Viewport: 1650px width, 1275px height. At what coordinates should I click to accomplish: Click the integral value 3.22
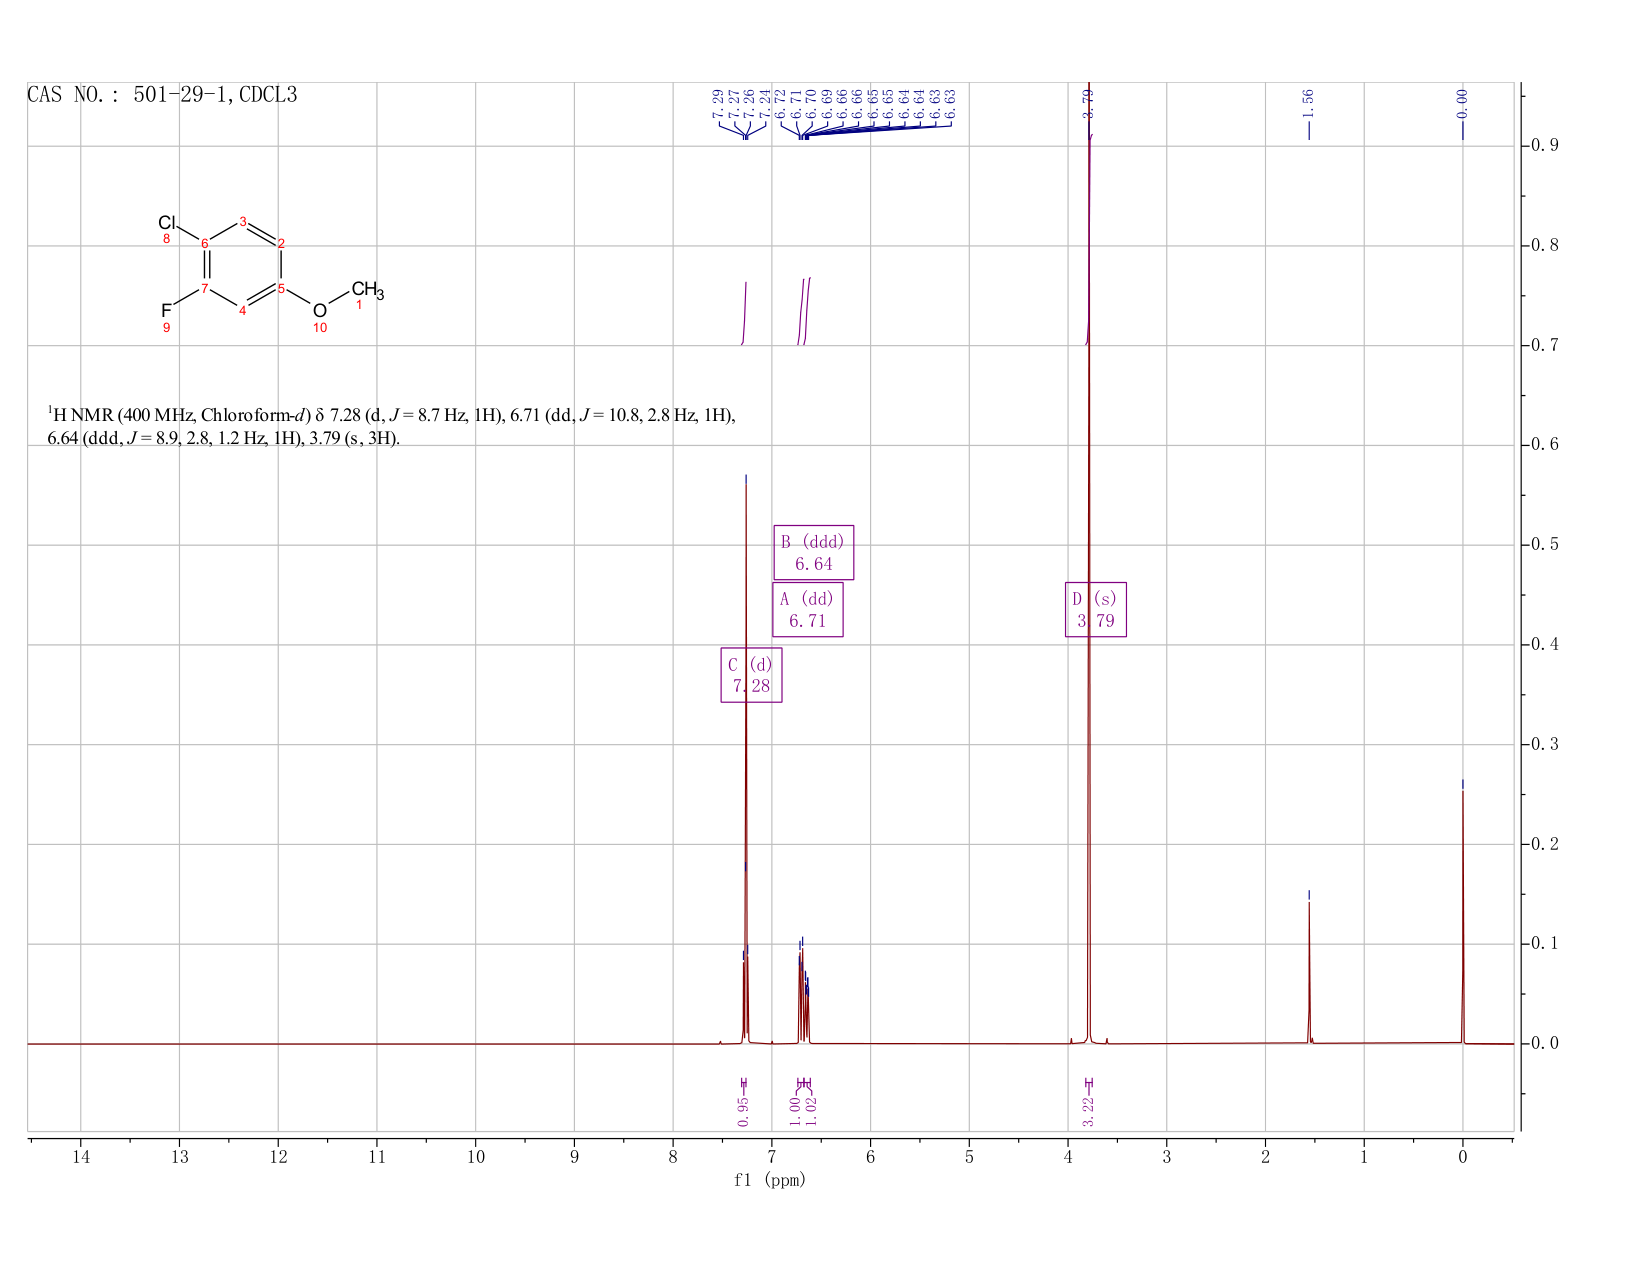click(x=1088, y=1111)
